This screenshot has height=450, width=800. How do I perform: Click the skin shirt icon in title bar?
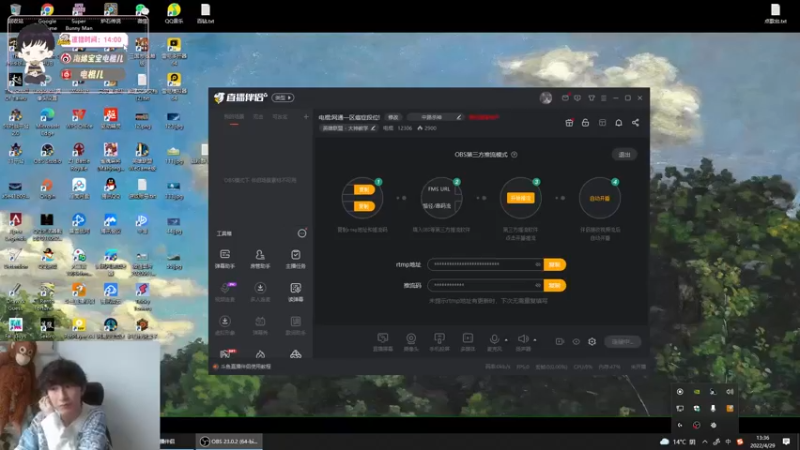591,98
